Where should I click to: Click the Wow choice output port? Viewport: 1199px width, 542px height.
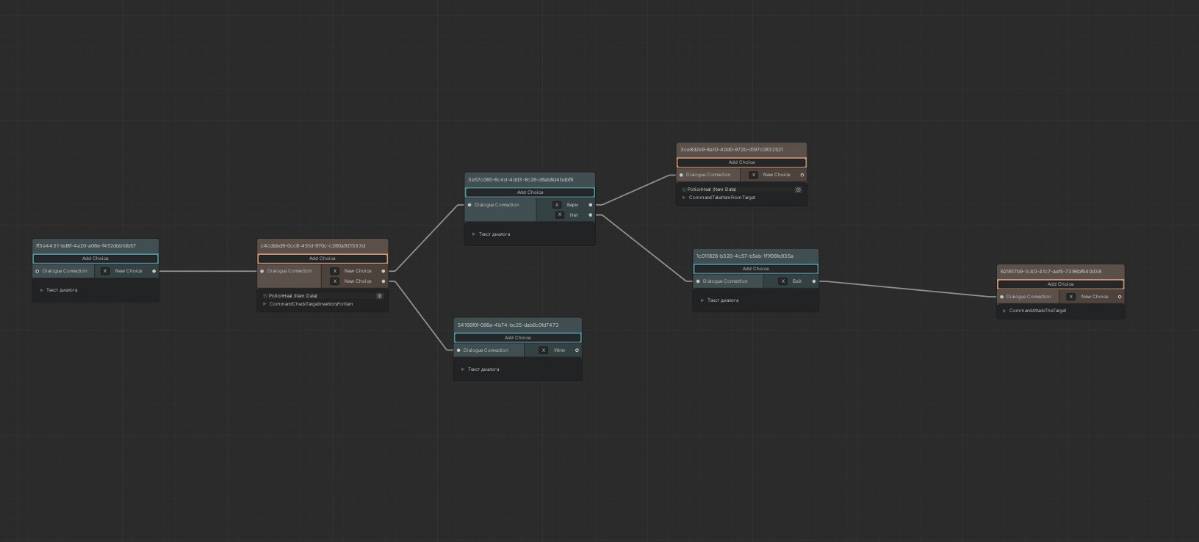point(577,350)
